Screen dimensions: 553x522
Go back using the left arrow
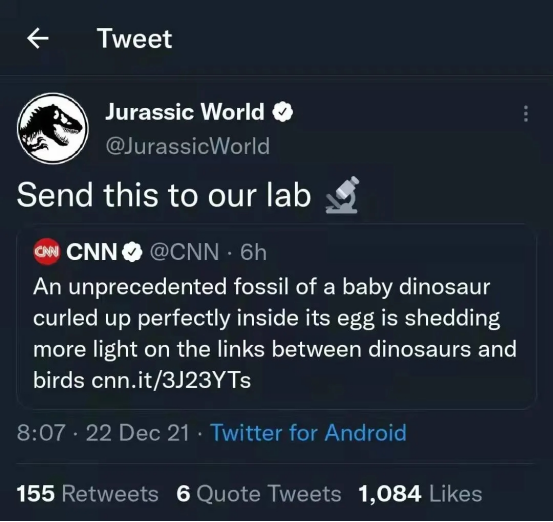click(x=38, y=38)
